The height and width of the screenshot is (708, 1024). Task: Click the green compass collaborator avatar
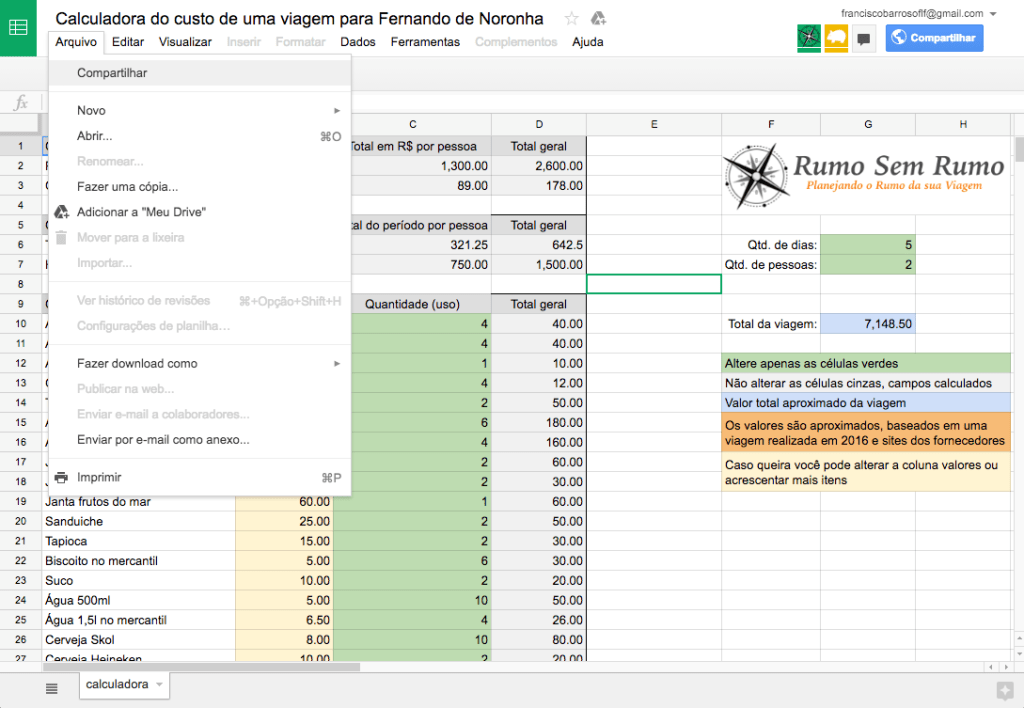pyautogui.click(x=809, y=38)
